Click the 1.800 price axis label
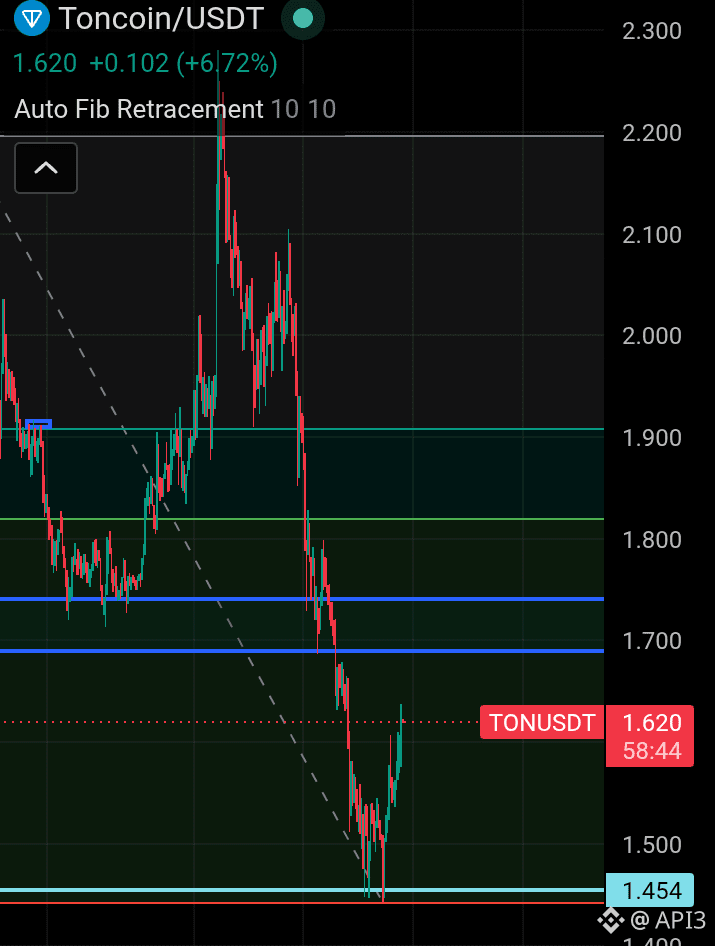 [x=652, y=540]
